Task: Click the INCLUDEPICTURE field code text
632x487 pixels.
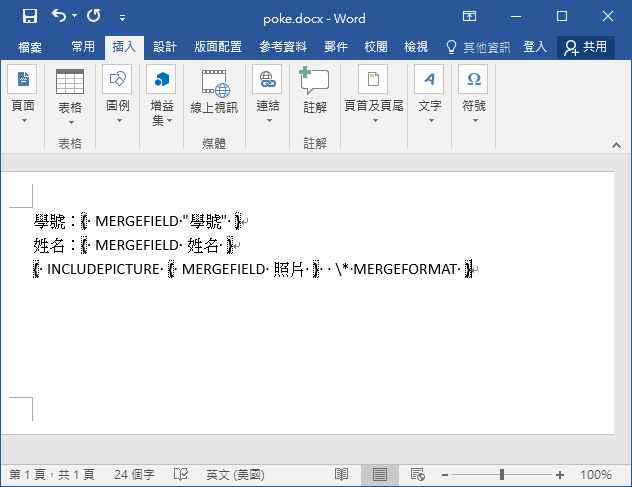Action: [x=103, y=269]
